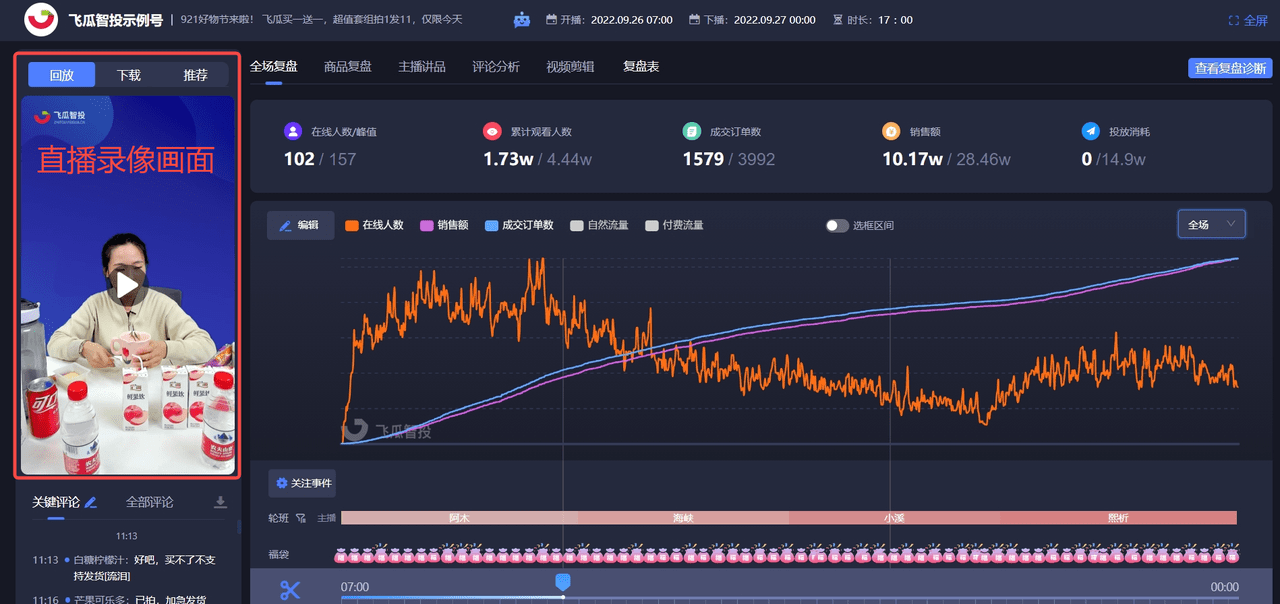The image size is (1280, 604).
Task: Click the first 福袋 lucky bag icon
Action: [x=341, y=555]
